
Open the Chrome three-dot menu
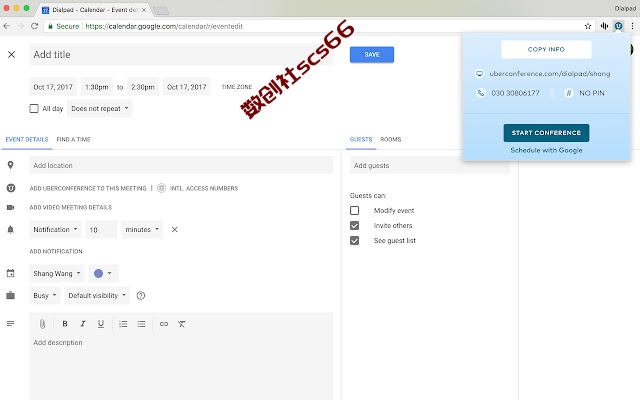click(x=632, y=26)
